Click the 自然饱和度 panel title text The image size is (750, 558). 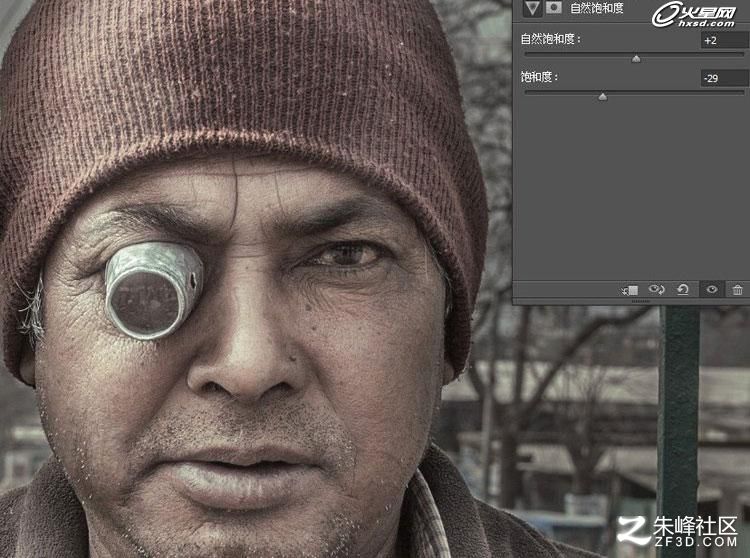pyautogui.click(x=597, y=8)
